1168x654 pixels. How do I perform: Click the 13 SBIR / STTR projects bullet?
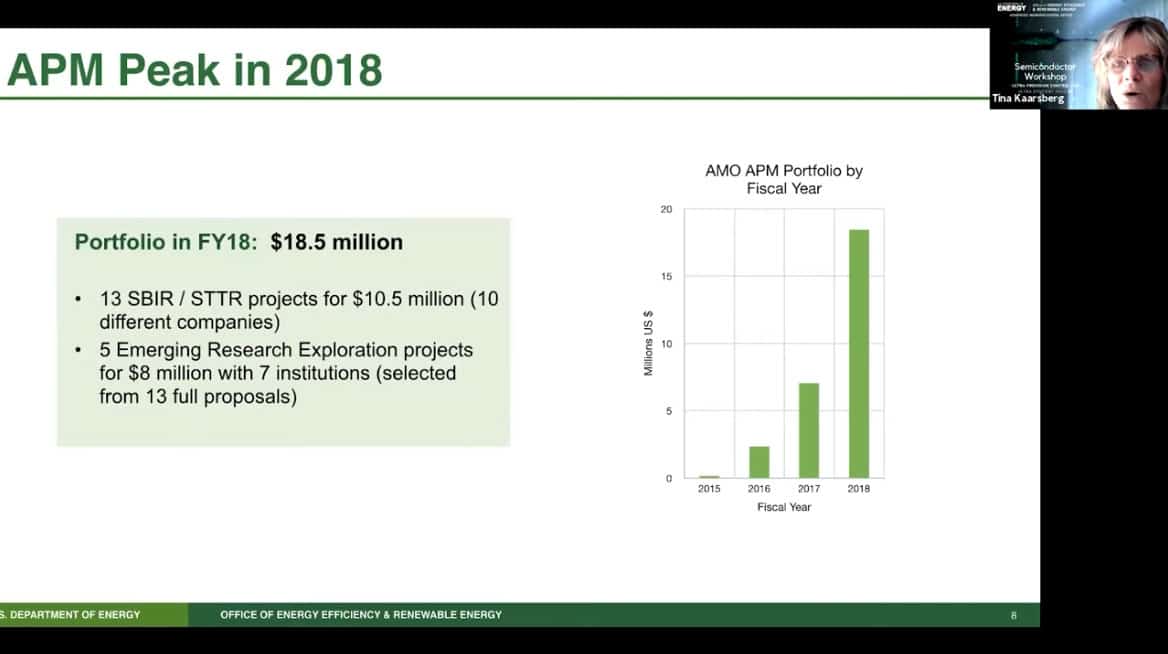point(285,310)
